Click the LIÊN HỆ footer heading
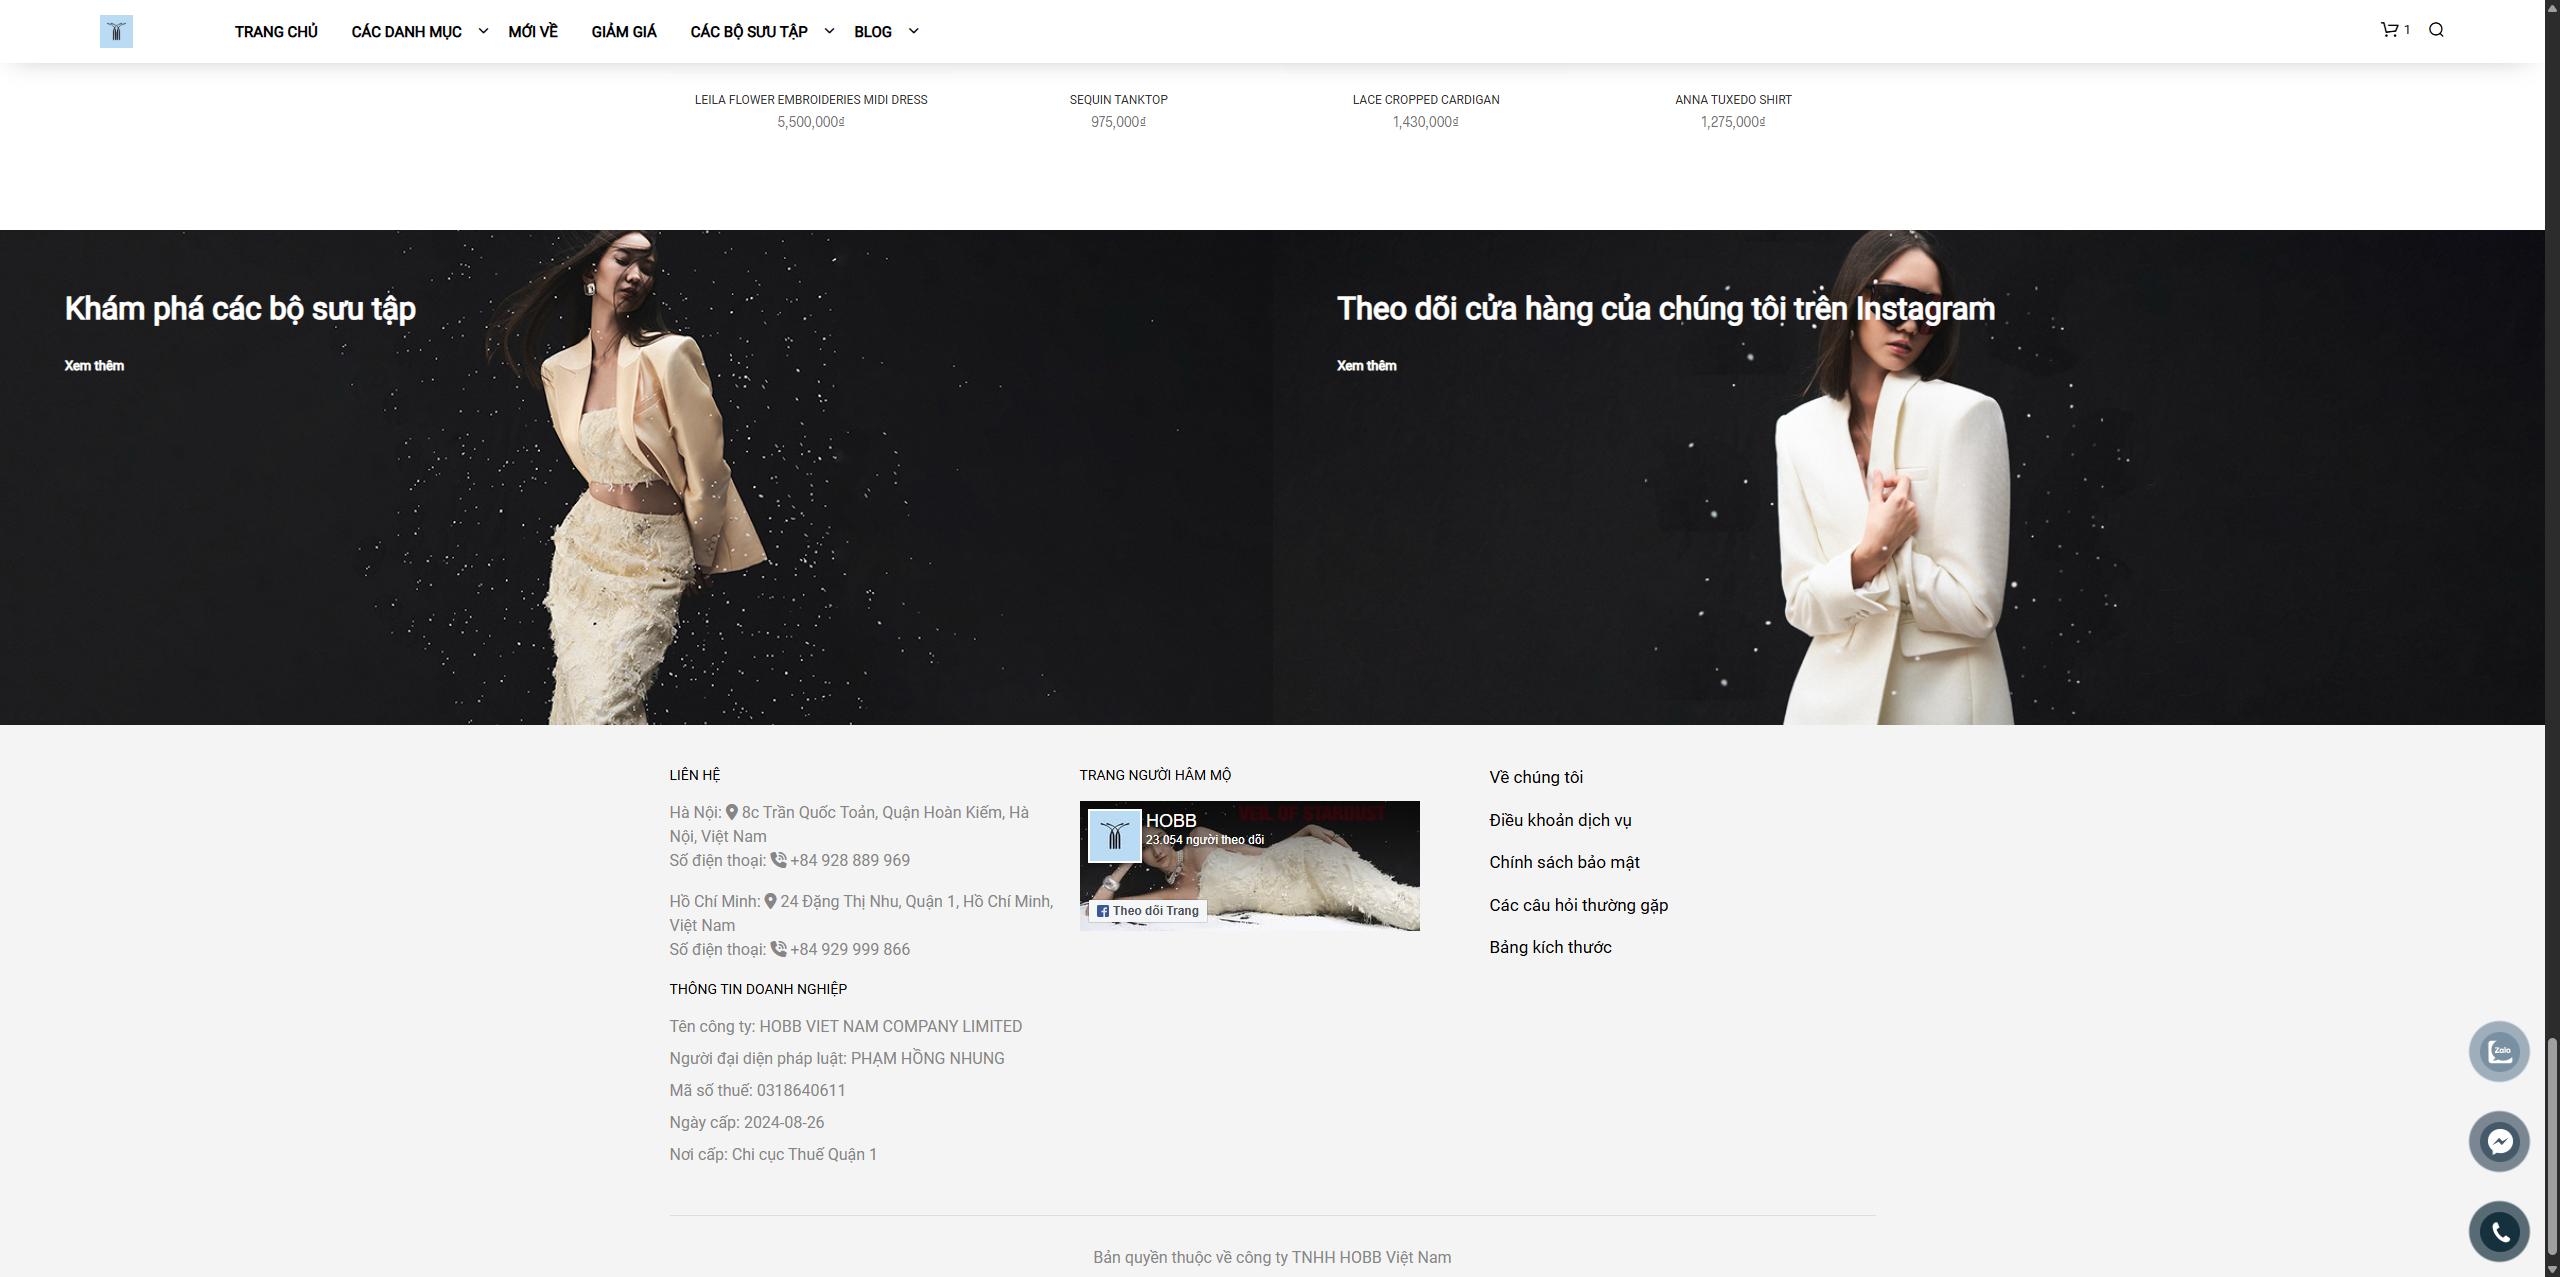 [694, 775]
